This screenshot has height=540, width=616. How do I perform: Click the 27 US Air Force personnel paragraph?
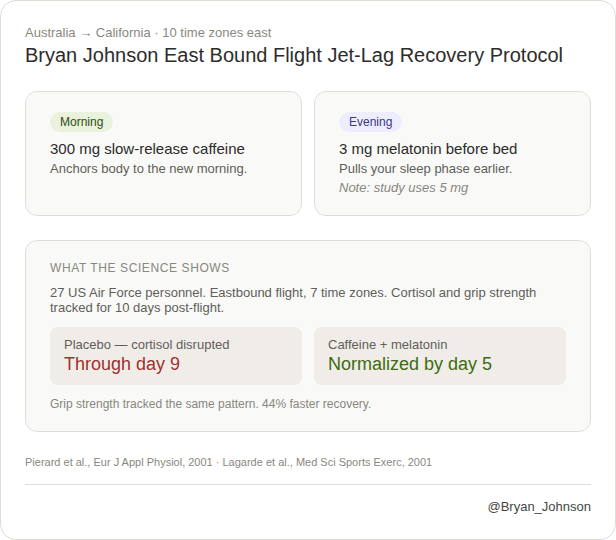(293, 300)
